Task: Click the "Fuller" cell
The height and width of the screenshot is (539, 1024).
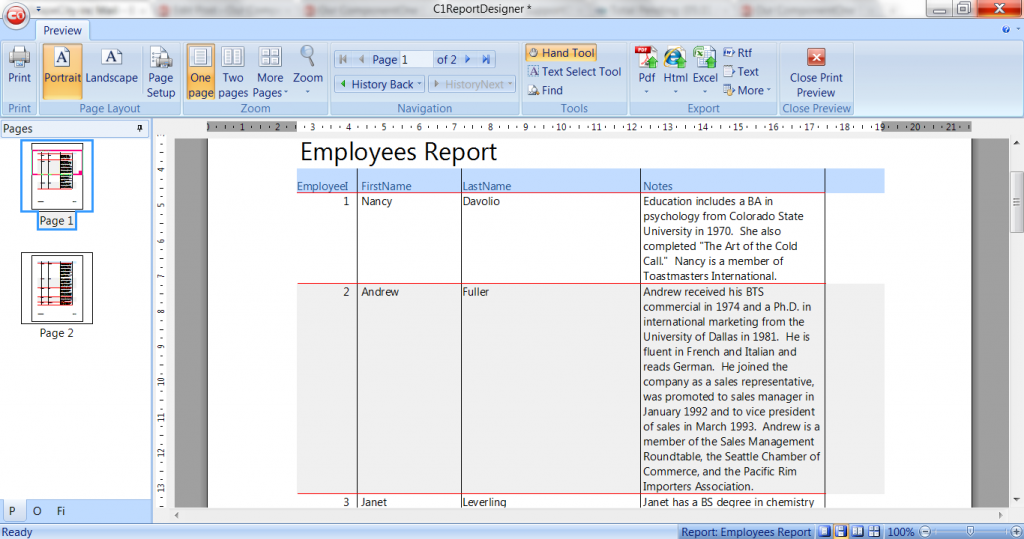Action: click(x=475, y=292)
